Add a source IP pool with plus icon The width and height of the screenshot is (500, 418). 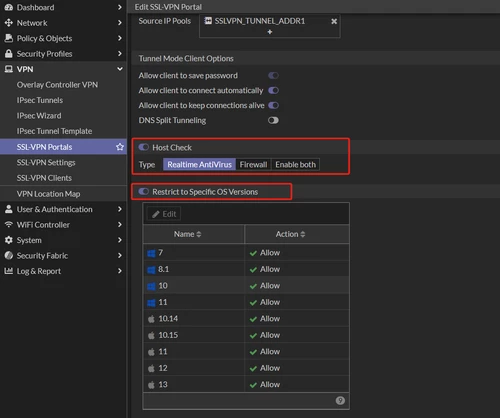pyautogui.click(x=270, y=32)
